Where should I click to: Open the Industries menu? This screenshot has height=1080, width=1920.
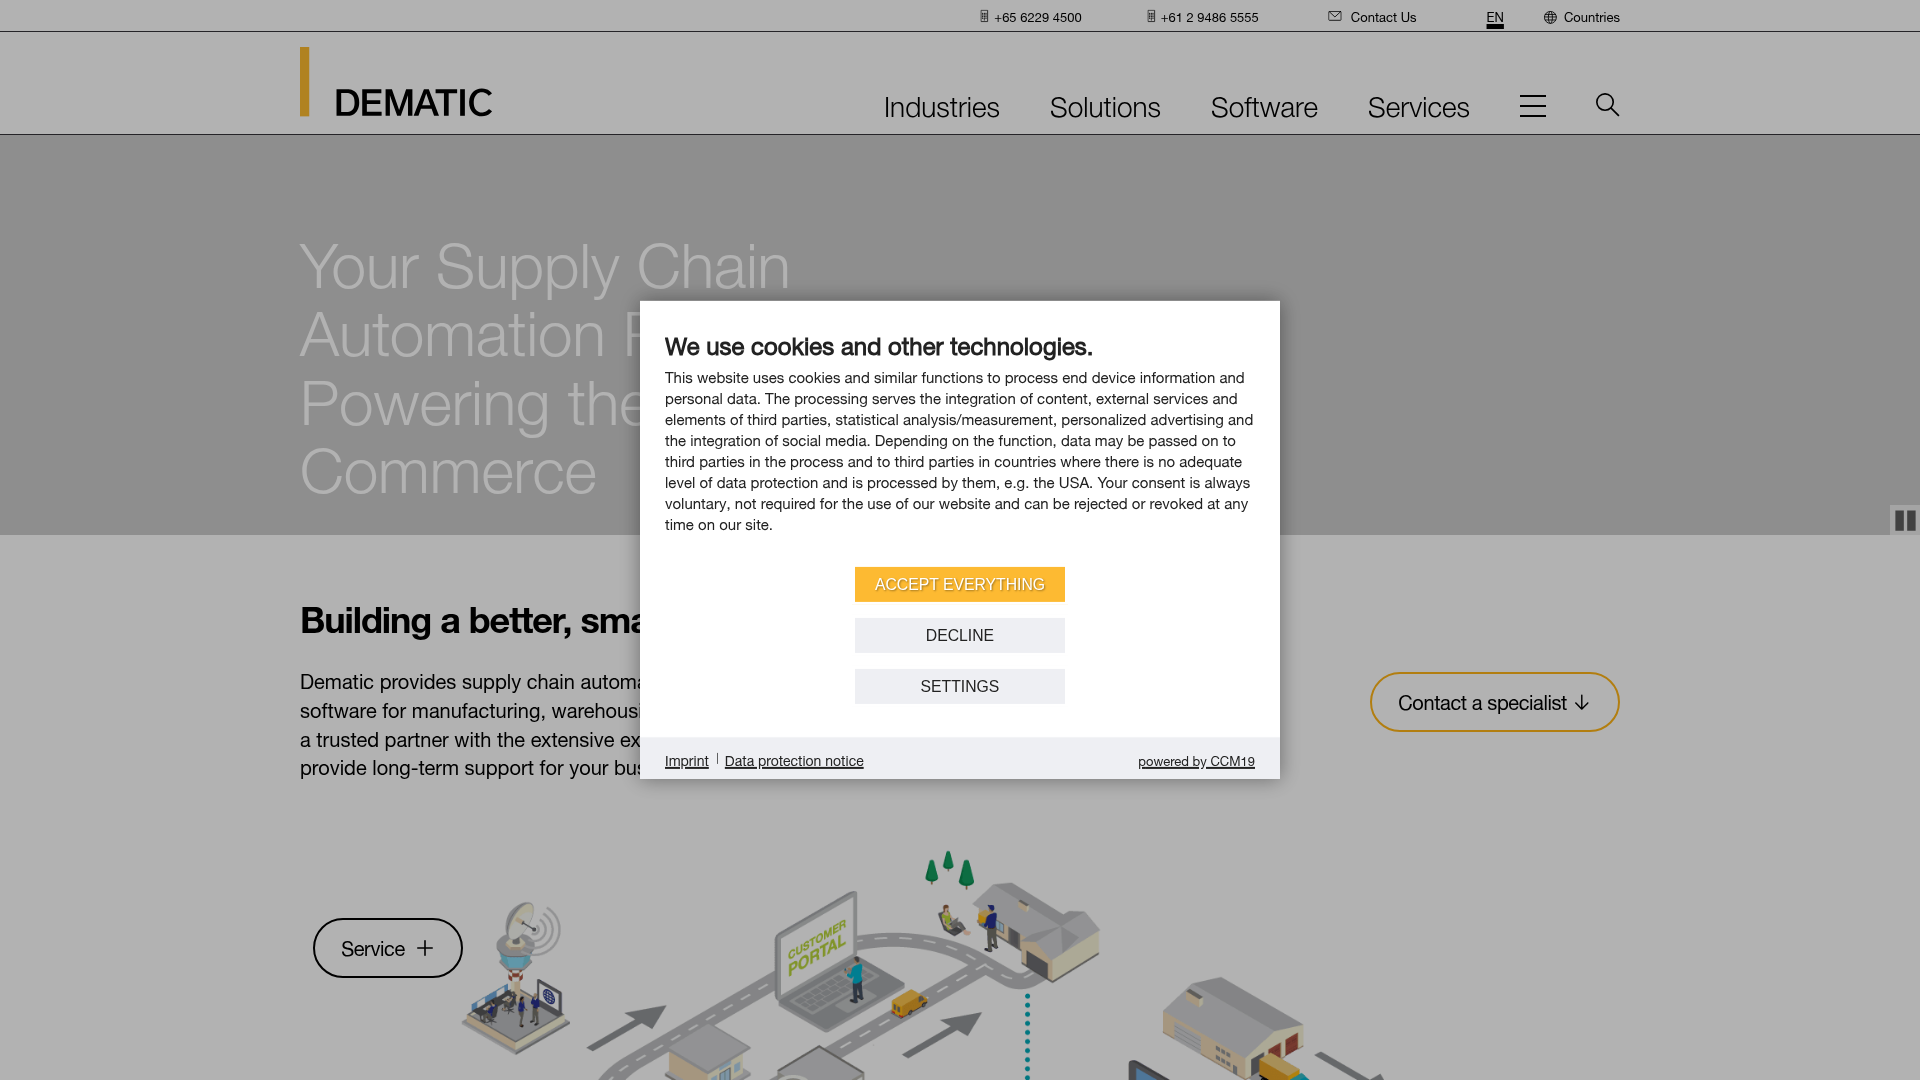click(941, 107)
